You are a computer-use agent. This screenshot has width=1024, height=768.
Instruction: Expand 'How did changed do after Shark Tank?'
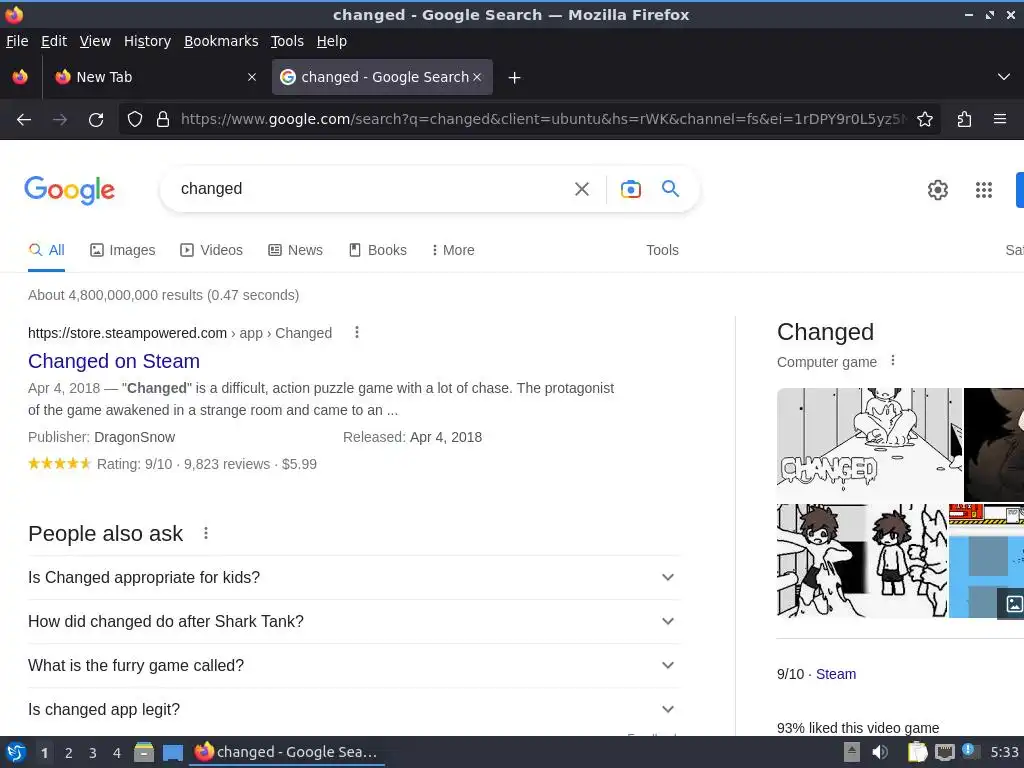tap(353, 621)
